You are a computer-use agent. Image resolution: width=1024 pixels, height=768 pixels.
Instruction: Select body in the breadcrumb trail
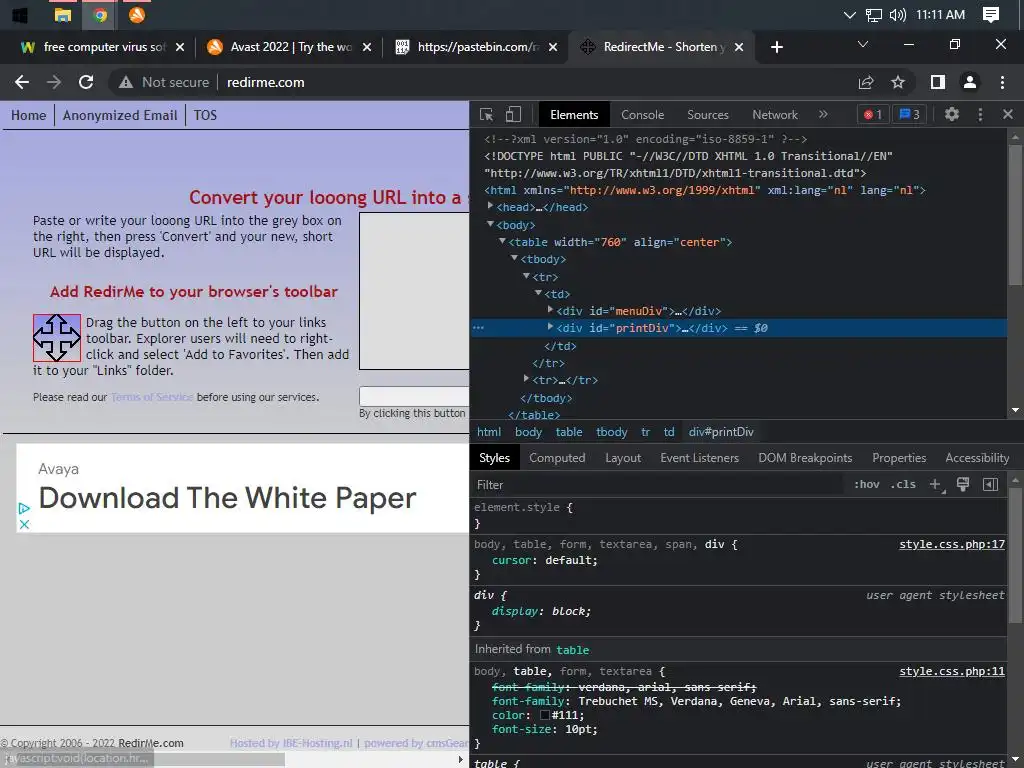point(528,432)
